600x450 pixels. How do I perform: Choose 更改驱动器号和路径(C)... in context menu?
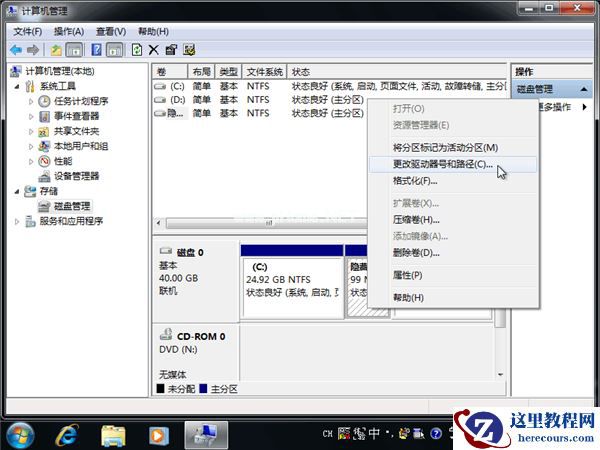point(452,165)
